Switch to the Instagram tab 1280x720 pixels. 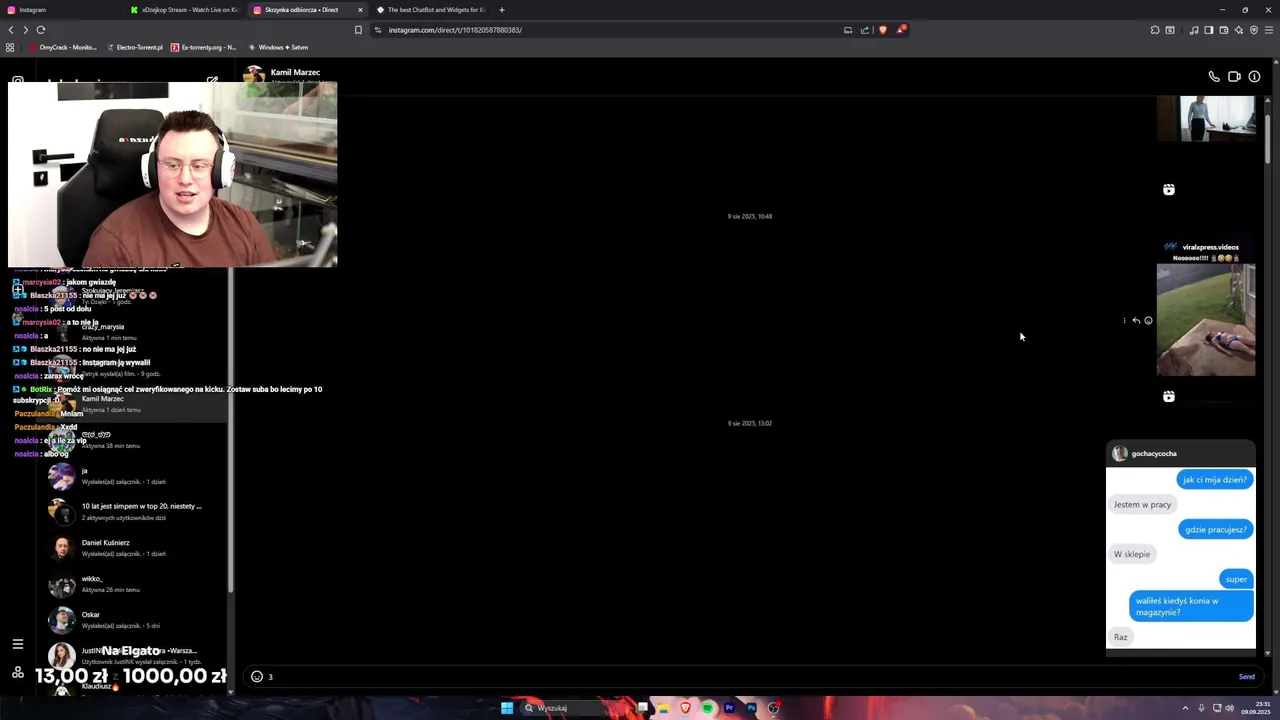click(x=62, y=10)
